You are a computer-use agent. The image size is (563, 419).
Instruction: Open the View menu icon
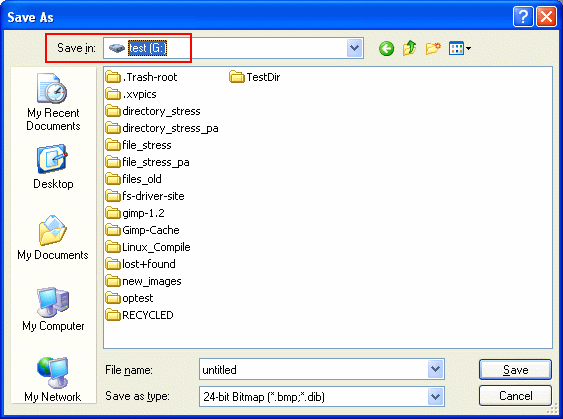pos(460,48)
